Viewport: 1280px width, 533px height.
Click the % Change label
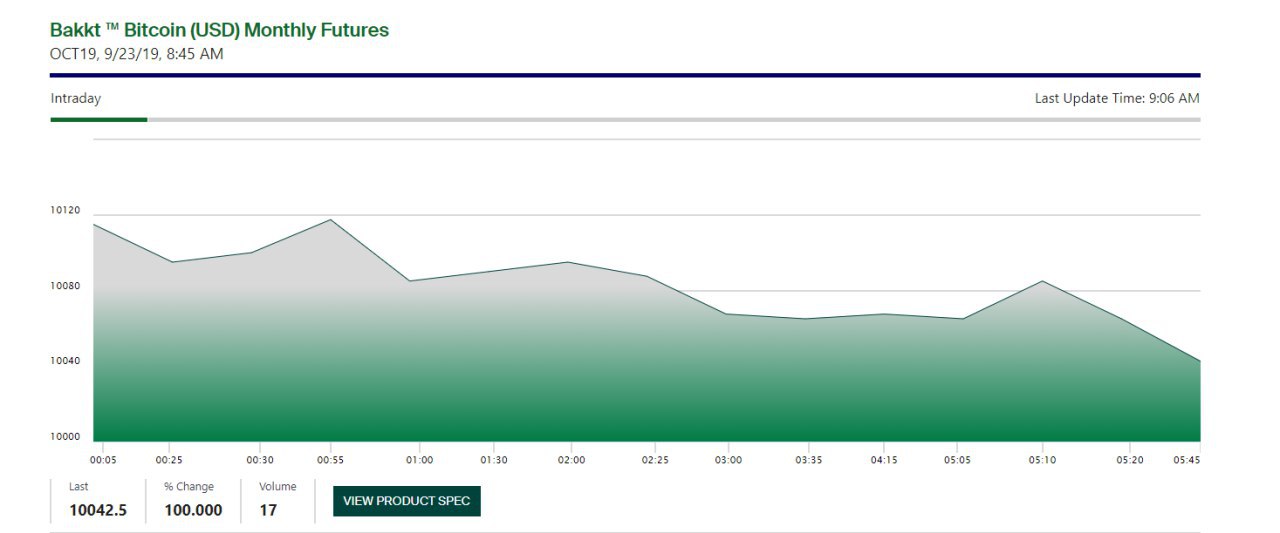[189, 487]
